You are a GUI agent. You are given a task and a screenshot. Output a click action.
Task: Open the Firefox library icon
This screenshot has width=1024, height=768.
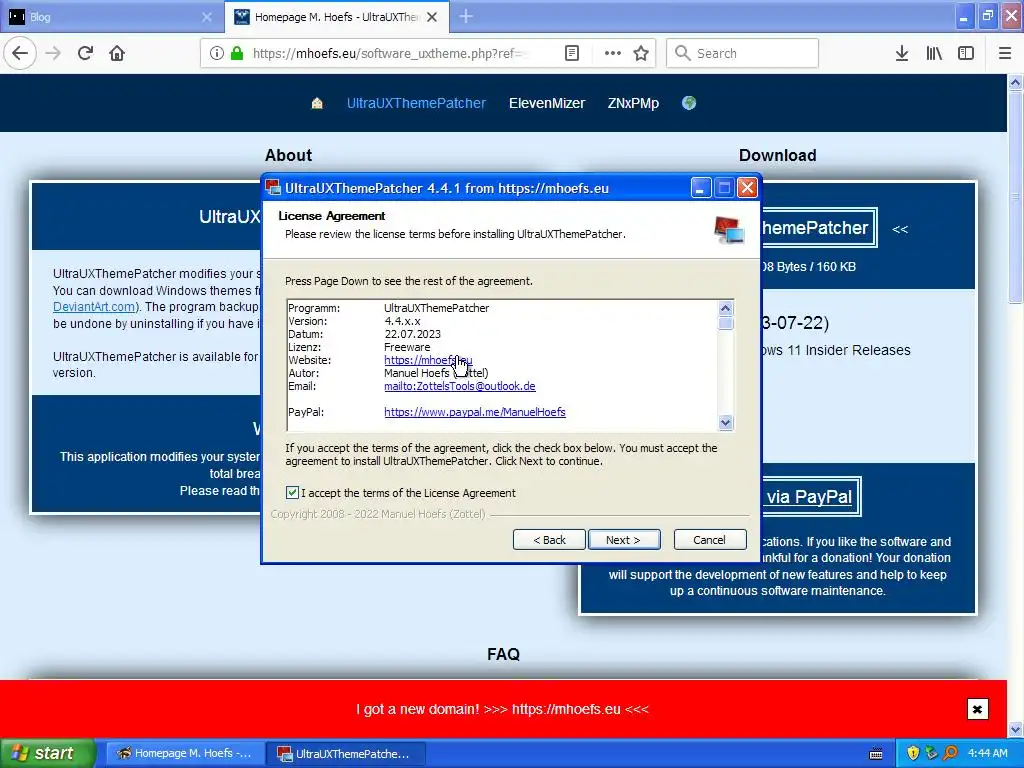(x=934, y=54)
